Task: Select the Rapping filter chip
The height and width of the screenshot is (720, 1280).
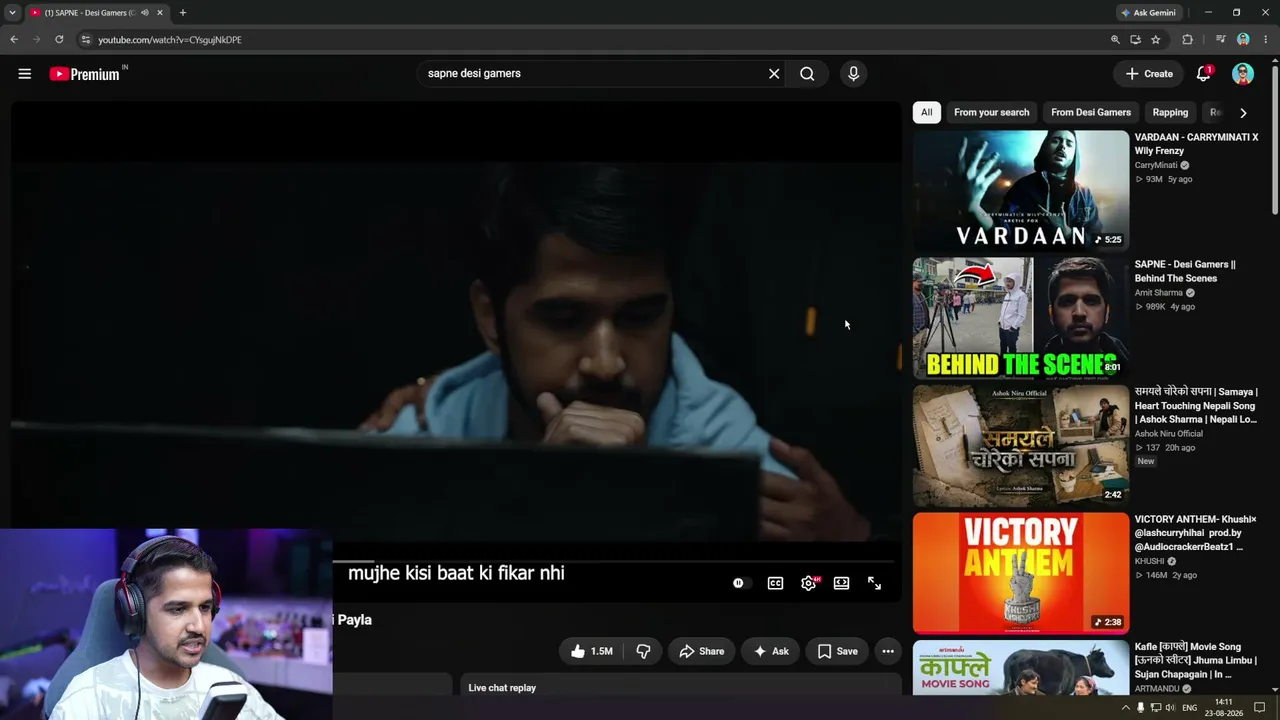Action: [1170, 113]
